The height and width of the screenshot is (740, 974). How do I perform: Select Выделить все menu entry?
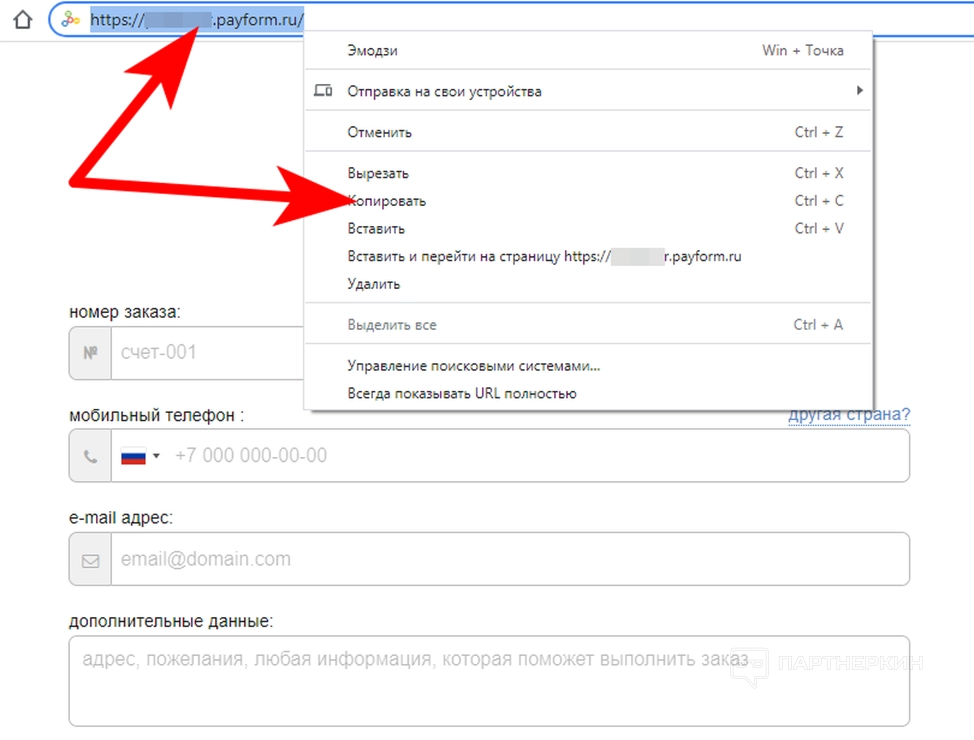pos(588,324)
